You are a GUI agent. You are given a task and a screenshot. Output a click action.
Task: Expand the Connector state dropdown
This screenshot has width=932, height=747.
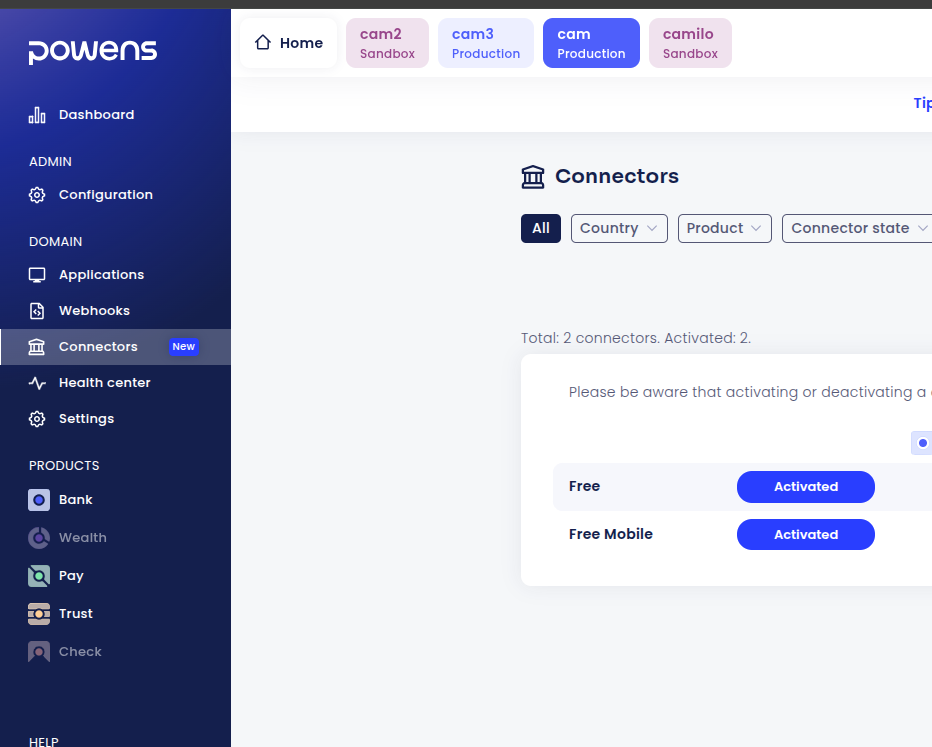tap(858, 228)
